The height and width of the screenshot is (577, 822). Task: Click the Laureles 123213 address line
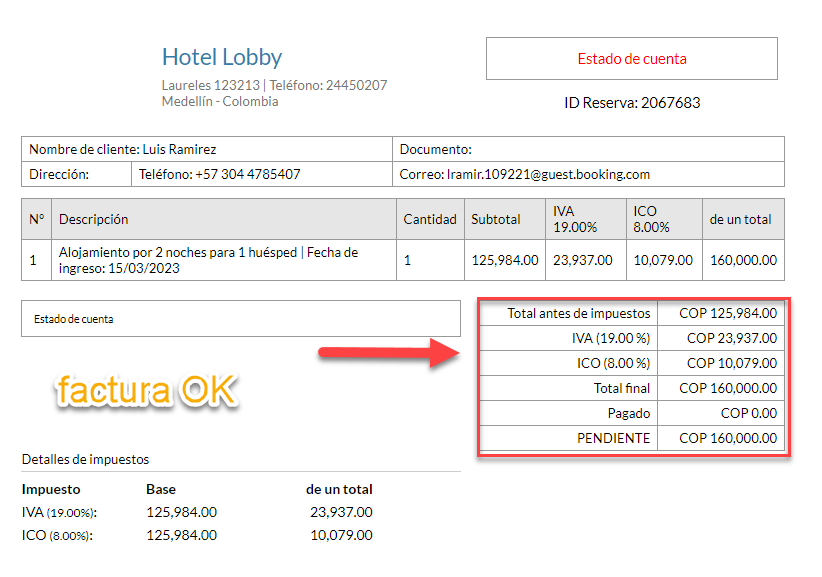pos(274,85)
